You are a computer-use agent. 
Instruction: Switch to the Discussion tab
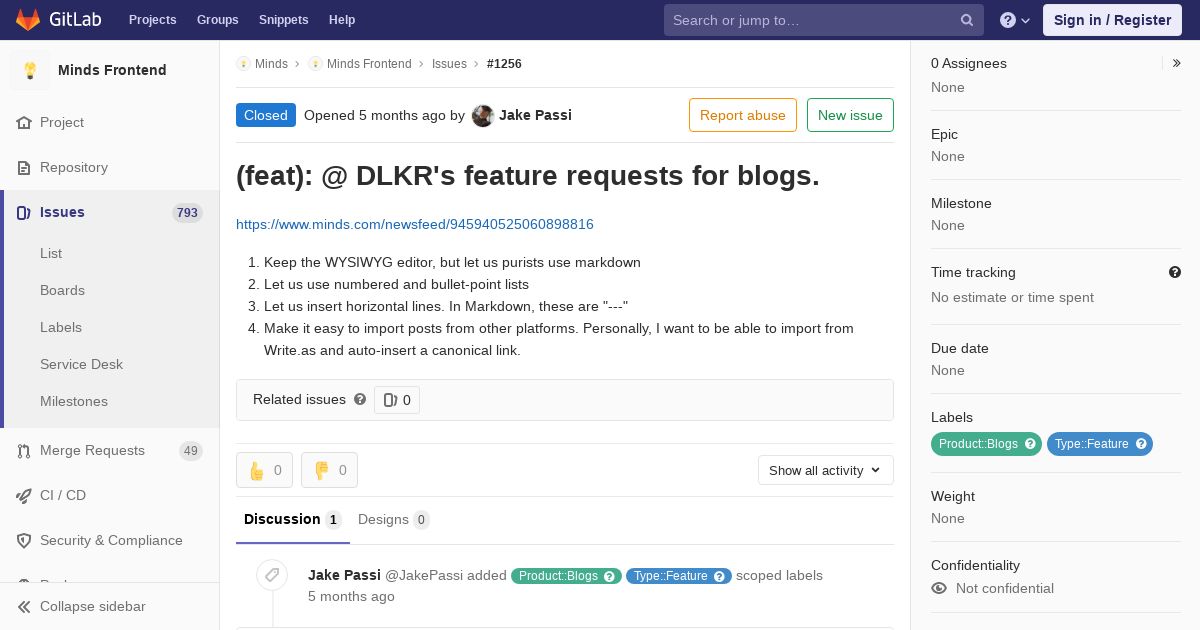[293, 520]
